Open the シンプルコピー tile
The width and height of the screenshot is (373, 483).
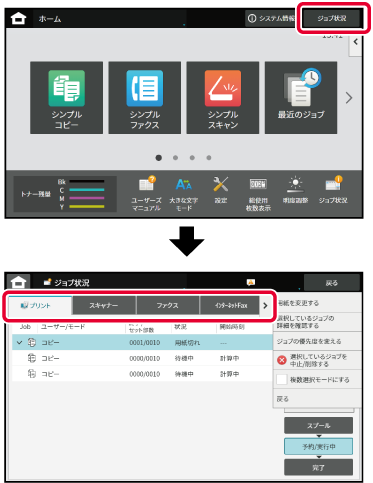[x=66, y=98]
